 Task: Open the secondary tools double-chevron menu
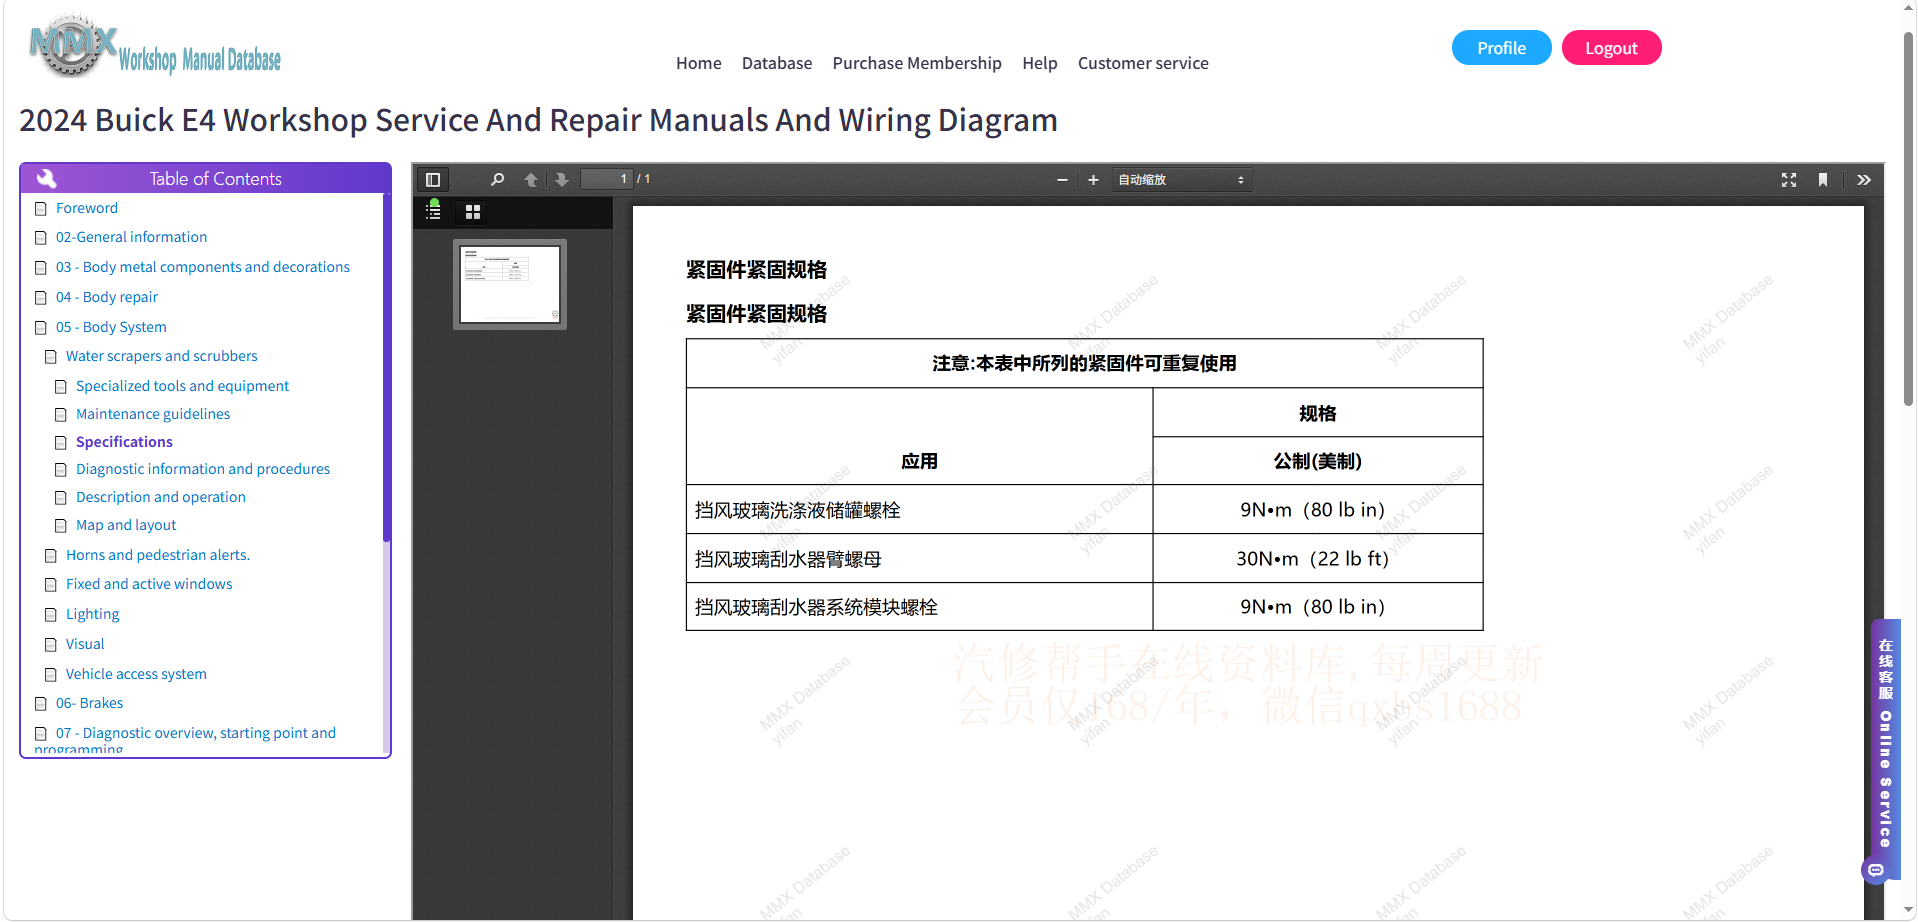click(1864, 180)
